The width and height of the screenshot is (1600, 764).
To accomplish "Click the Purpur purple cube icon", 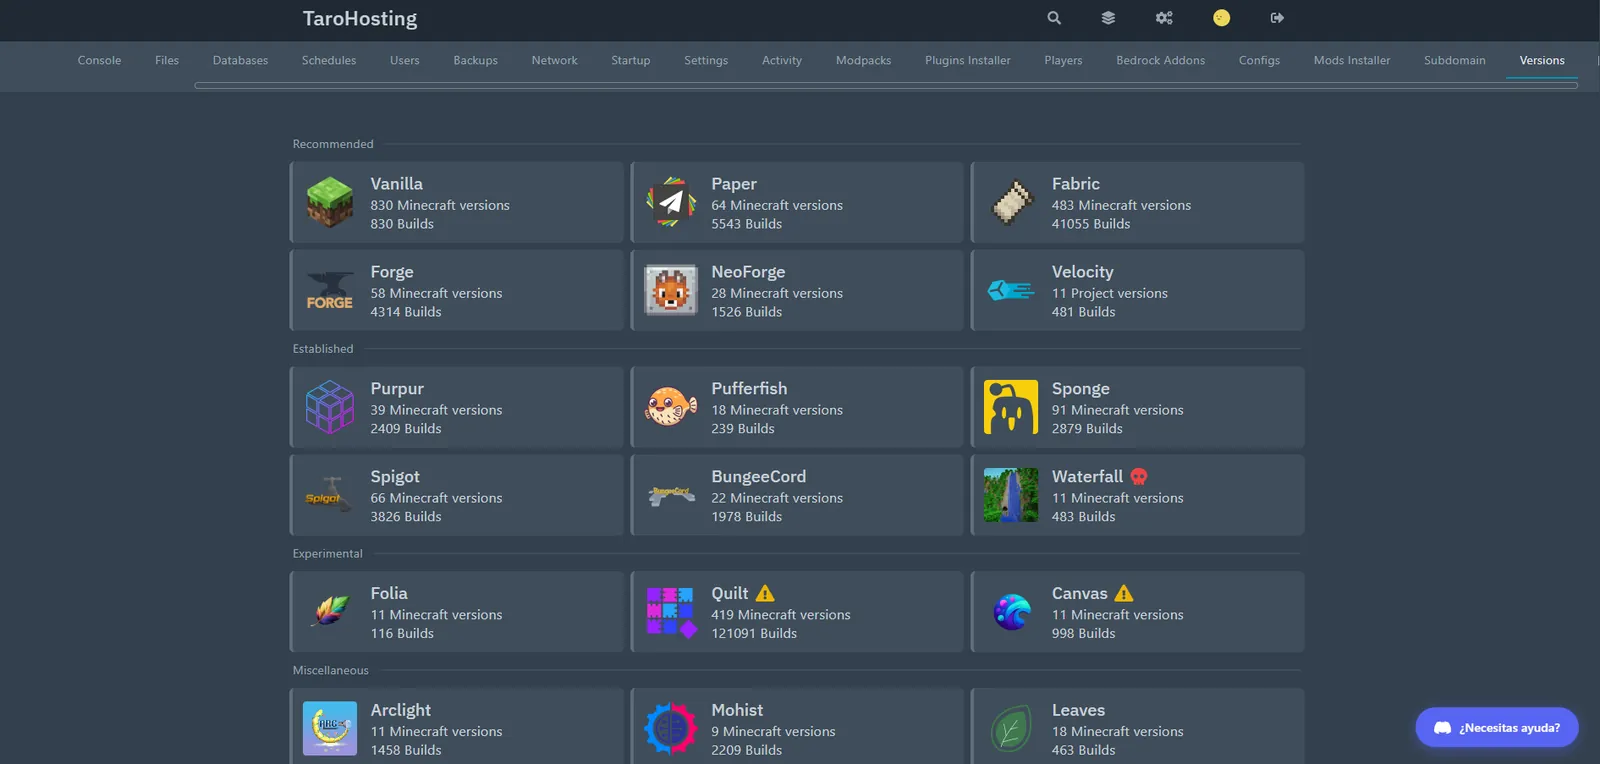I will [330, 407].
